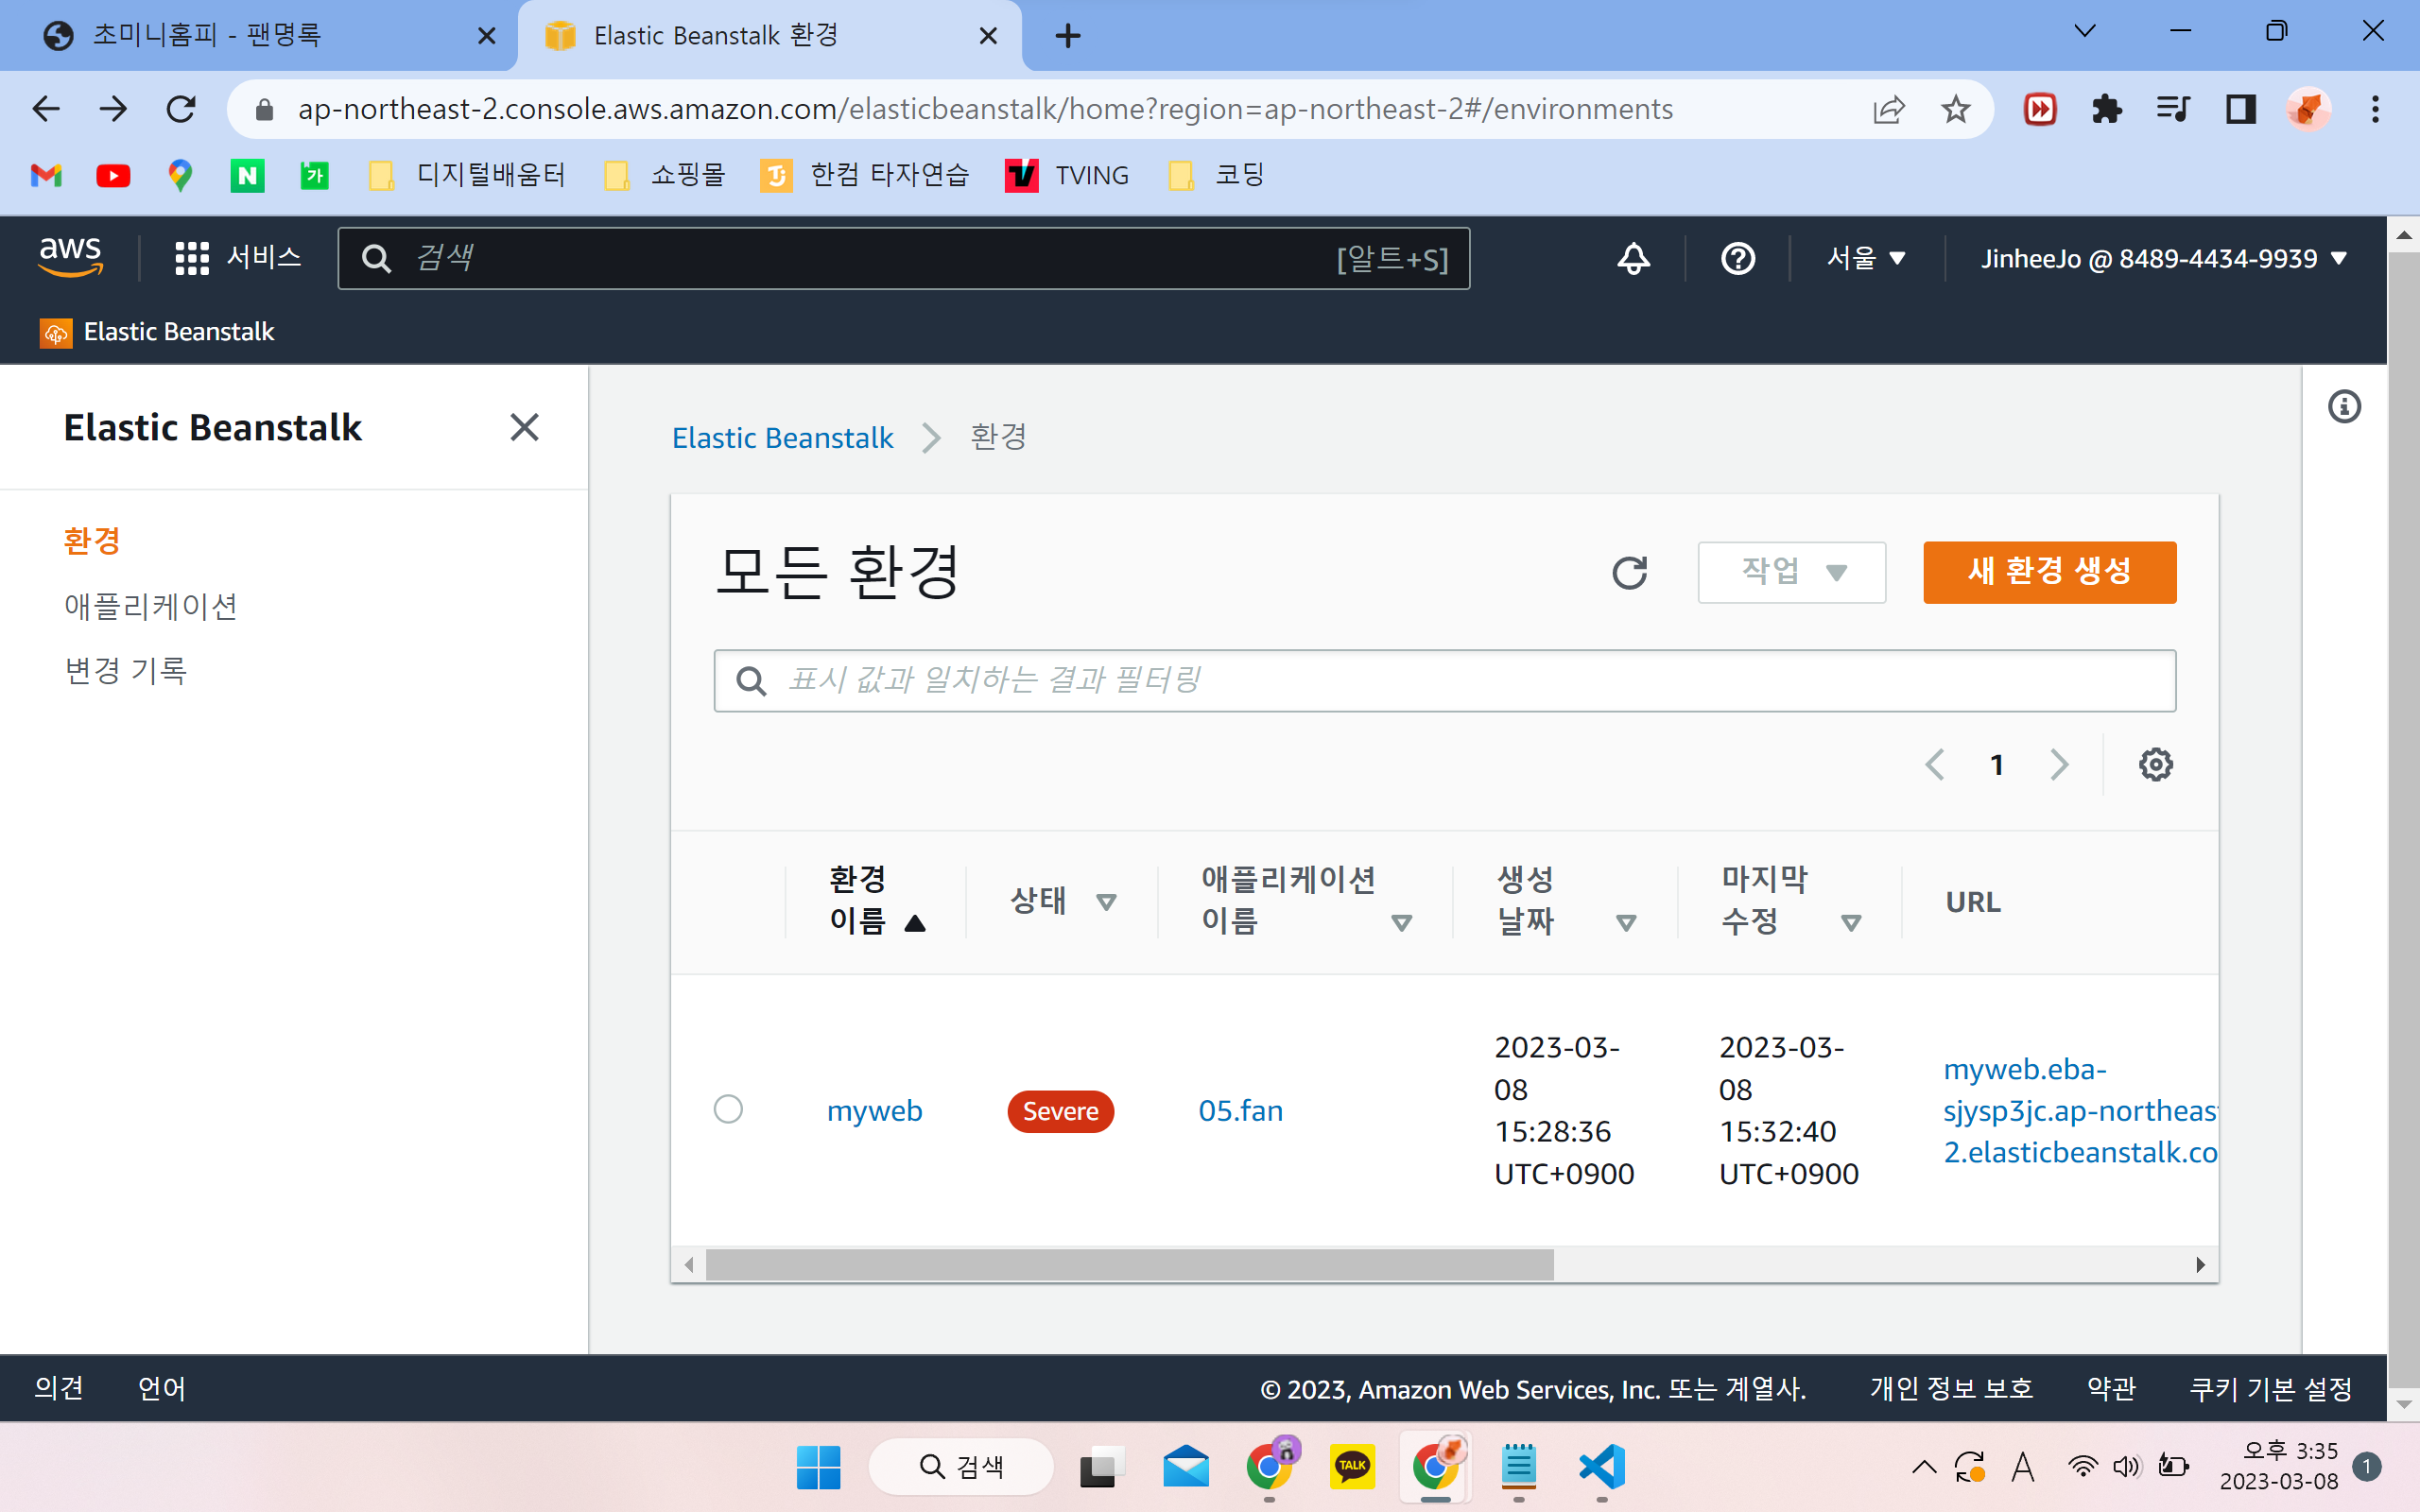Click 새 환경 생성 button
The width and height of the screenshot is (2420, 1512).
(x=2049, y=572)
